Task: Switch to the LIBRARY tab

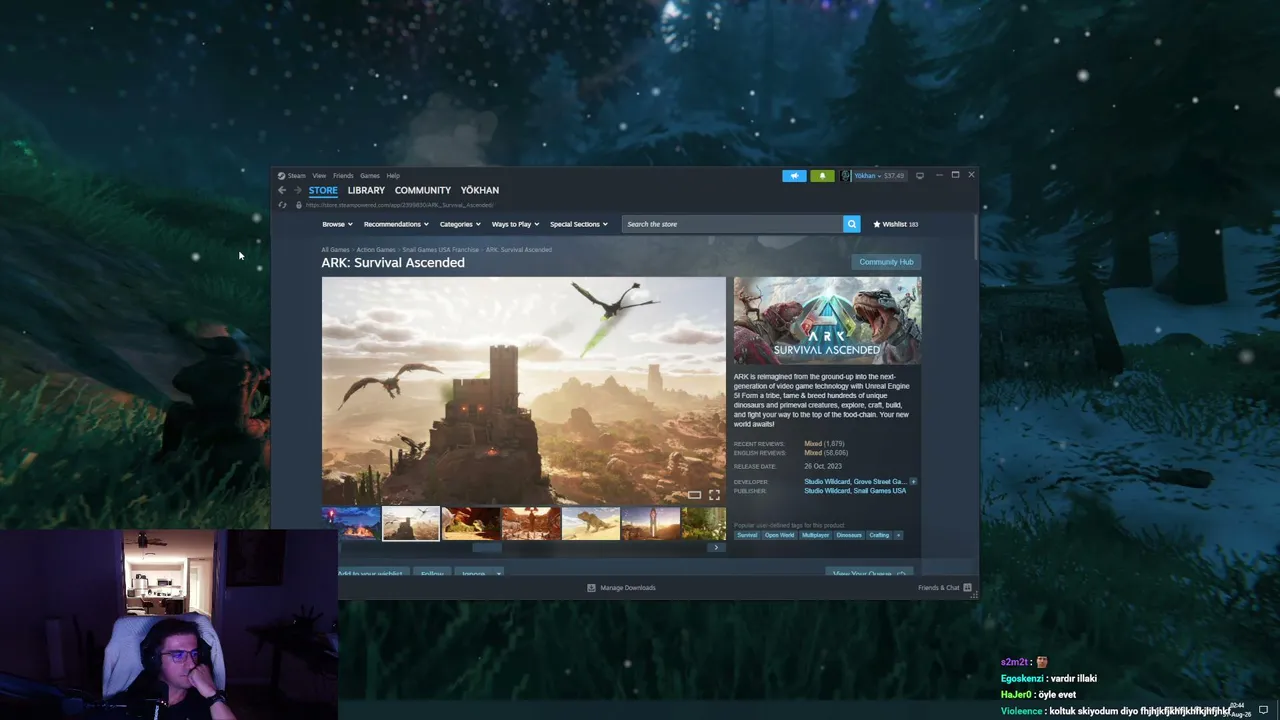Action: pos(366,190)
